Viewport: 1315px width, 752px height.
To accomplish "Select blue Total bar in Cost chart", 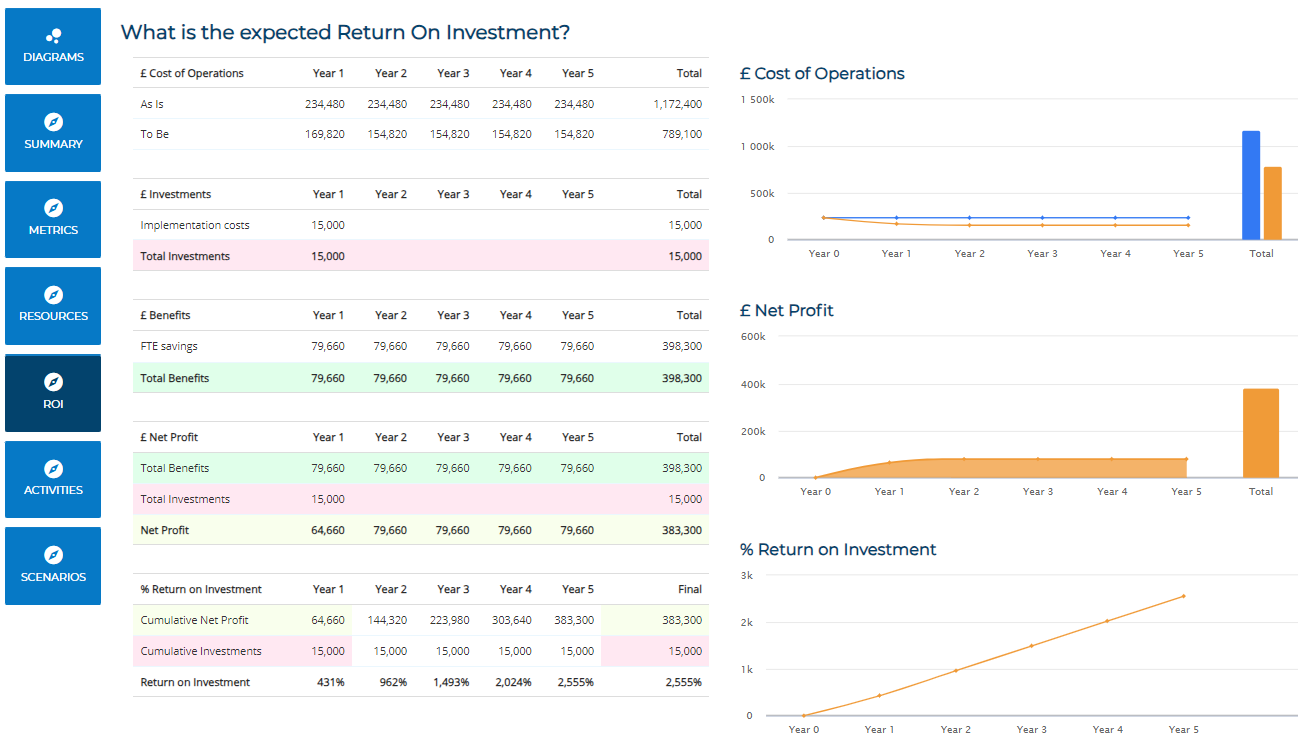I will [x=1251, y=185].
